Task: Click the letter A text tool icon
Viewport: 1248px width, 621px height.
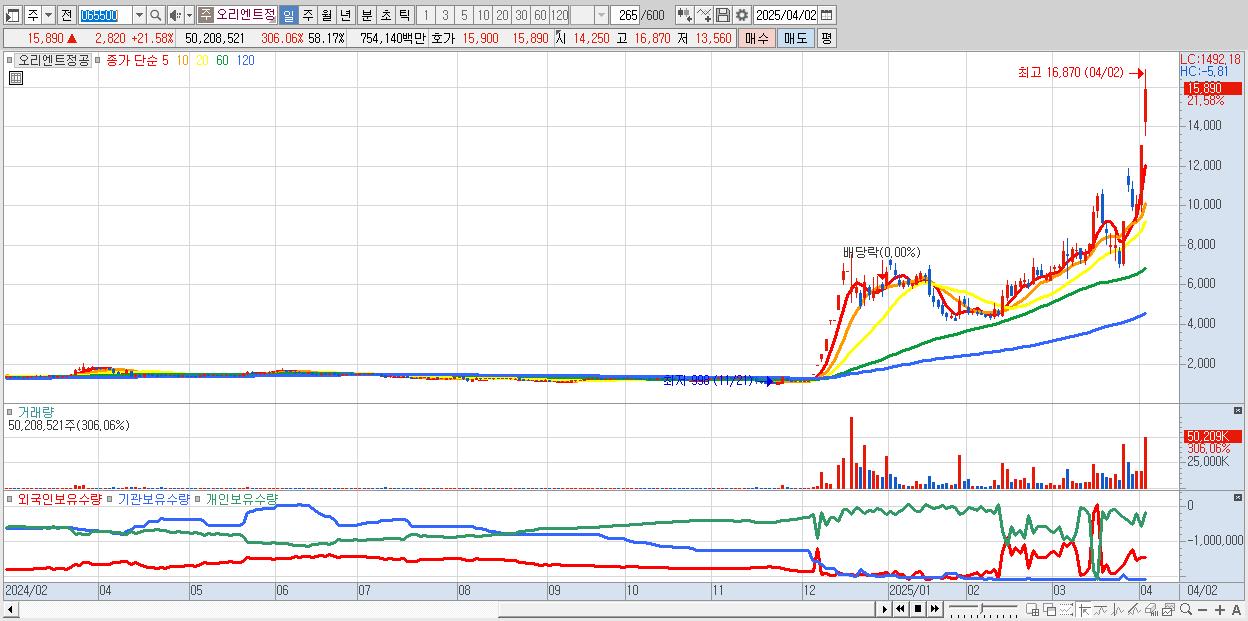Action: click(x=1236, y=609)
